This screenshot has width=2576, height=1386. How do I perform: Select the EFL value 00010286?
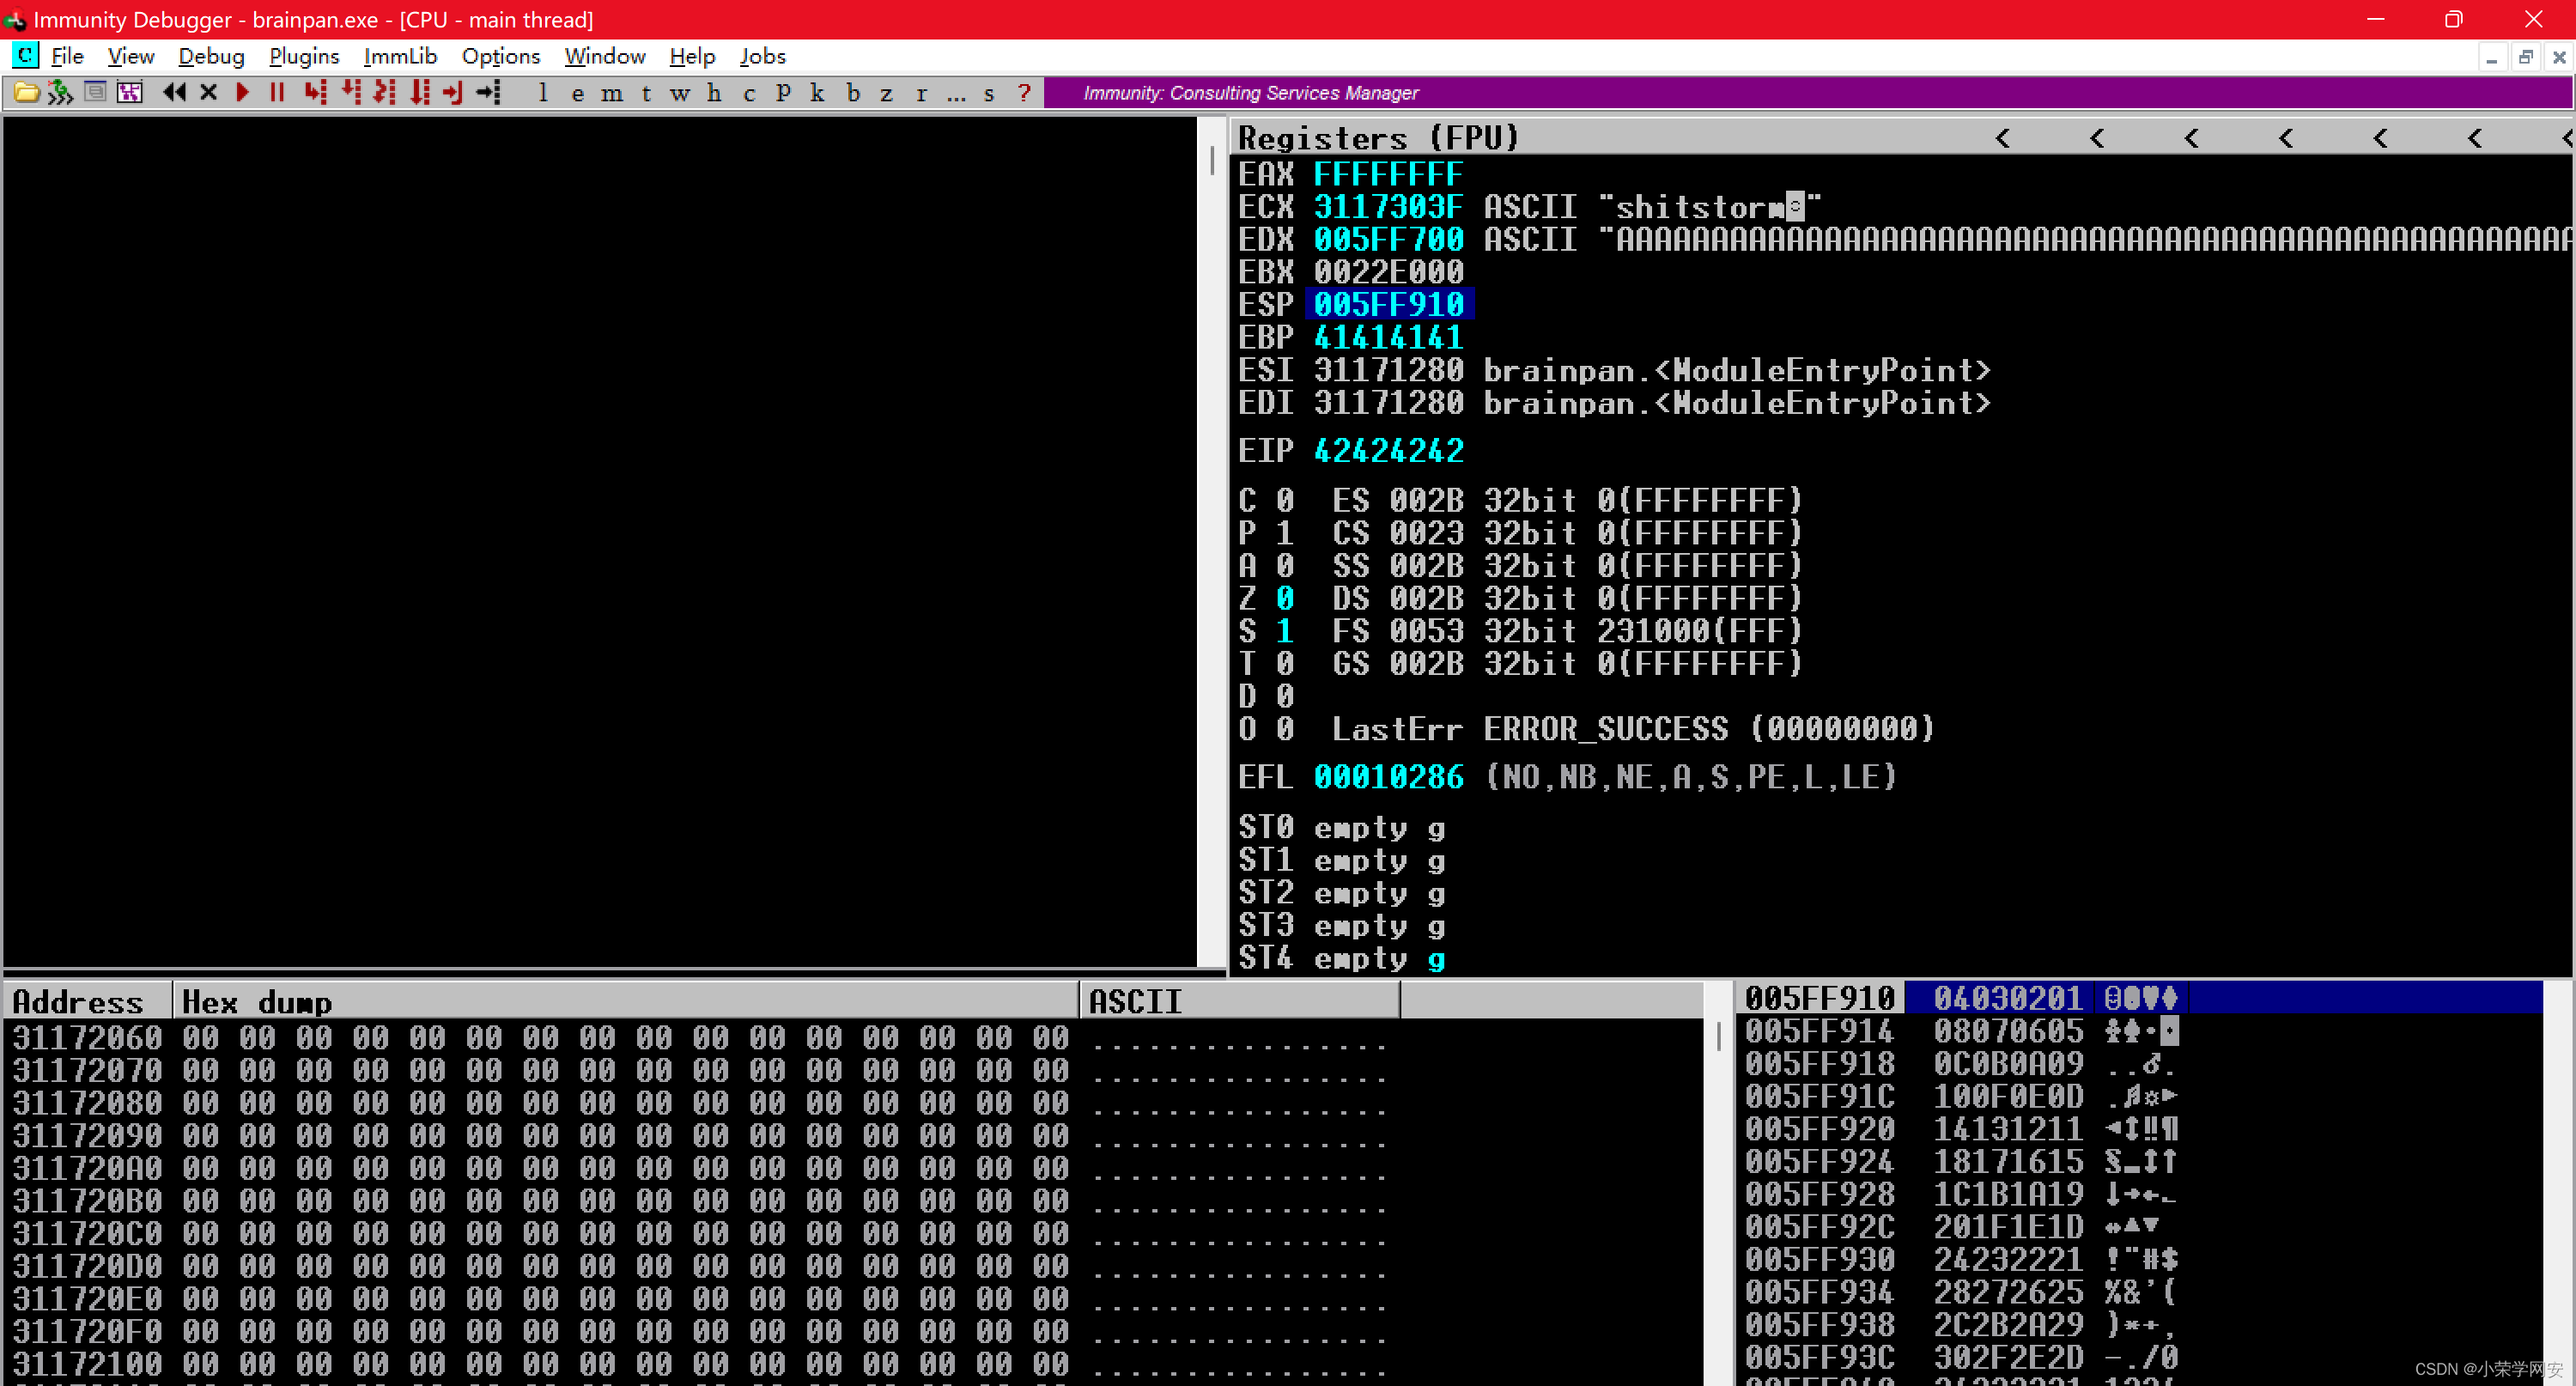tap(1388, 778)
